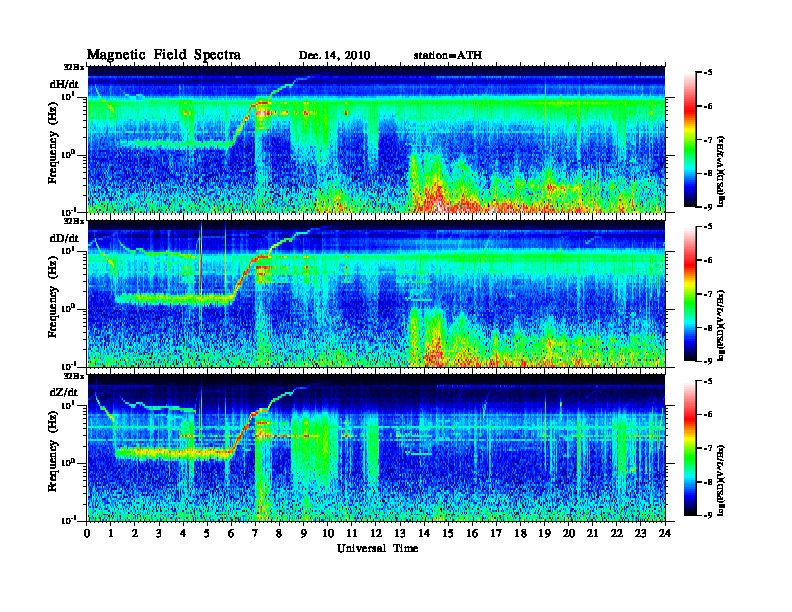
Task: Click hour '15' on Universal Time axis
Action: [448, 533]
